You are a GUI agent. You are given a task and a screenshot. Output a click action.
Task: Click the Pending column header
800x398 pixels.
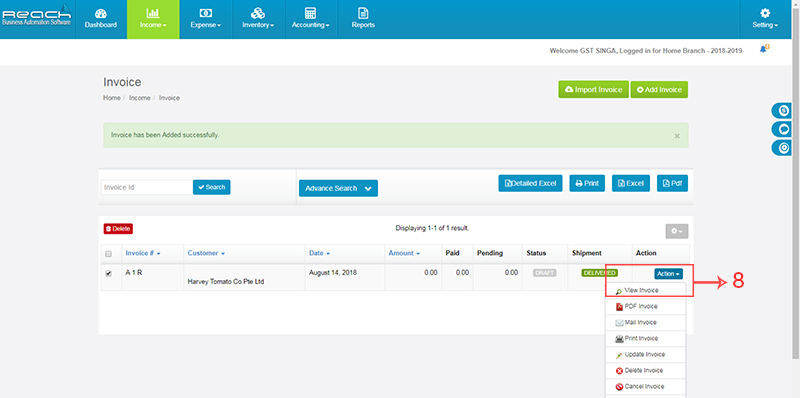coord(490,253)
